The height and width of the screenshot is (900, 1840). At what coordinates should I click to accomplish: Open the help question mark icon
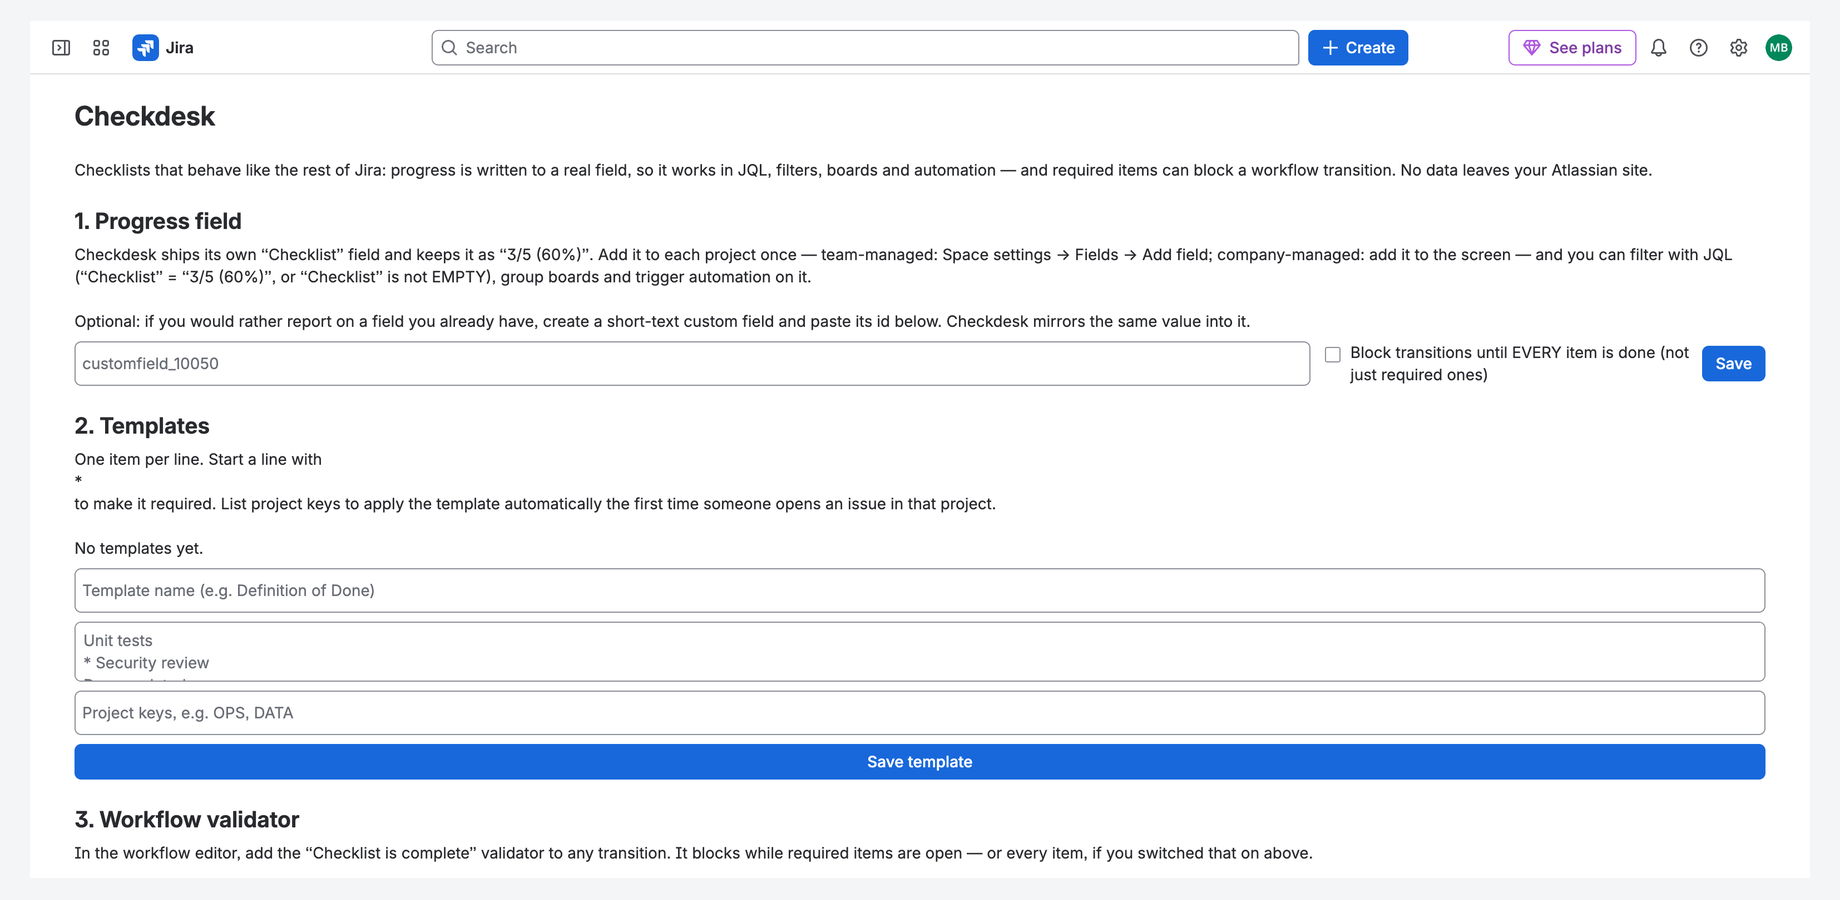click(1698, 48)
